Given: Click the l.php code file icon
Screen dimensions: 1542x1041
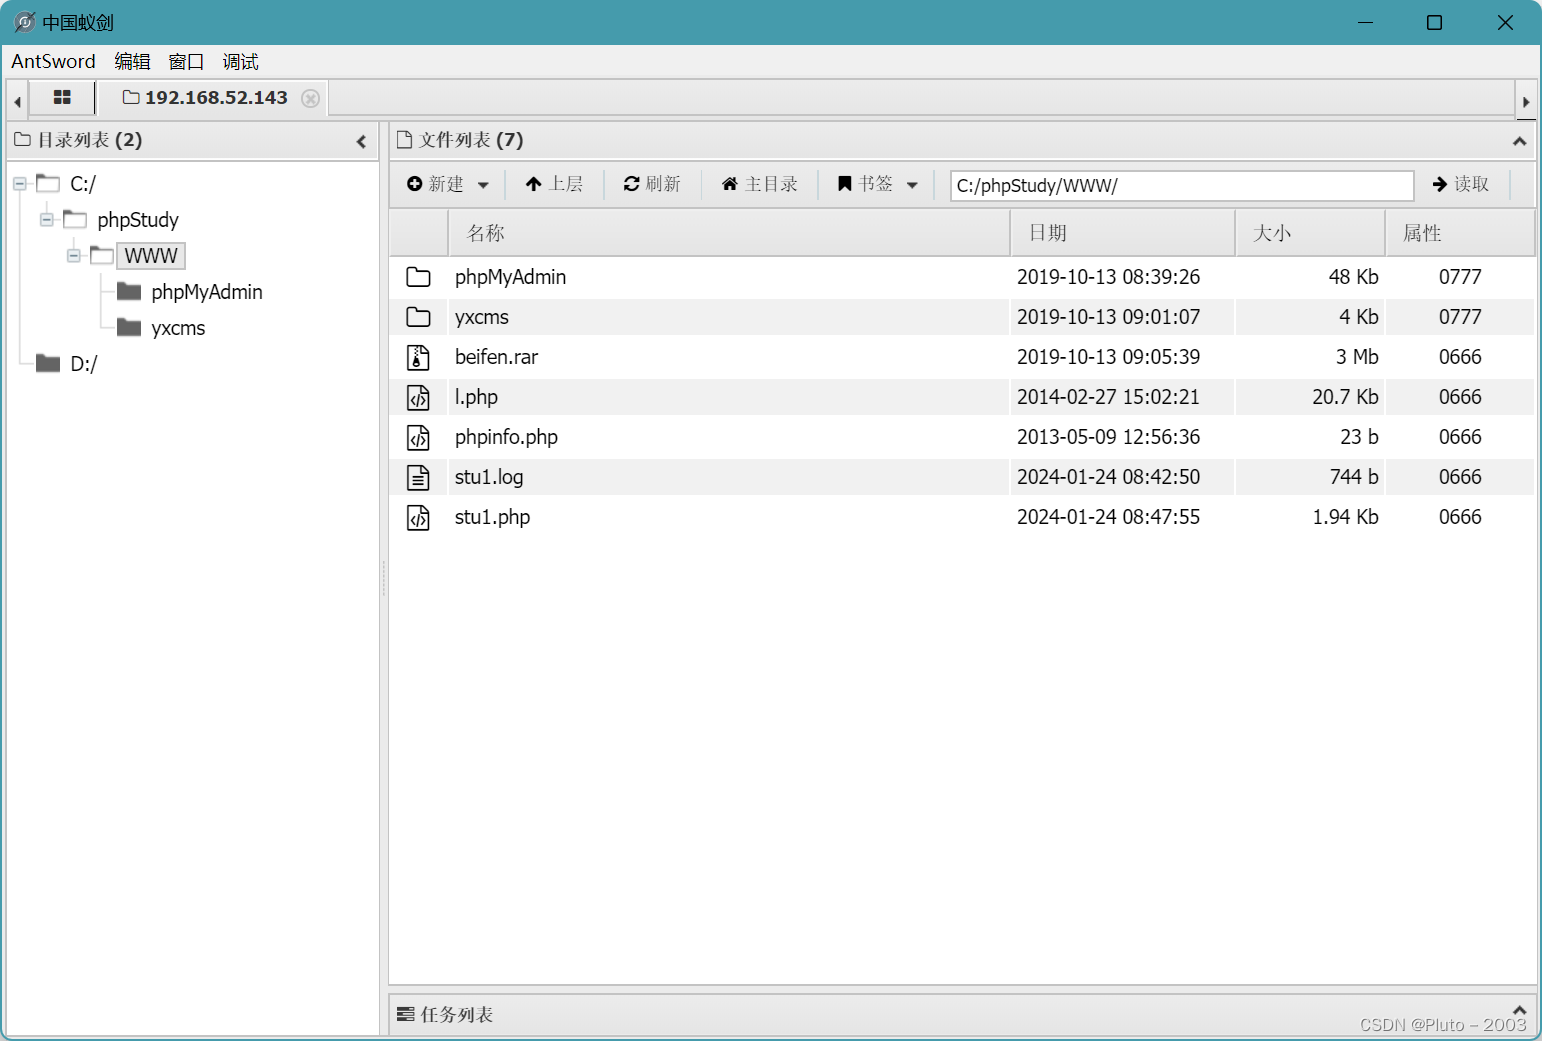Looking at the screenshot, I should pos(418,397).
